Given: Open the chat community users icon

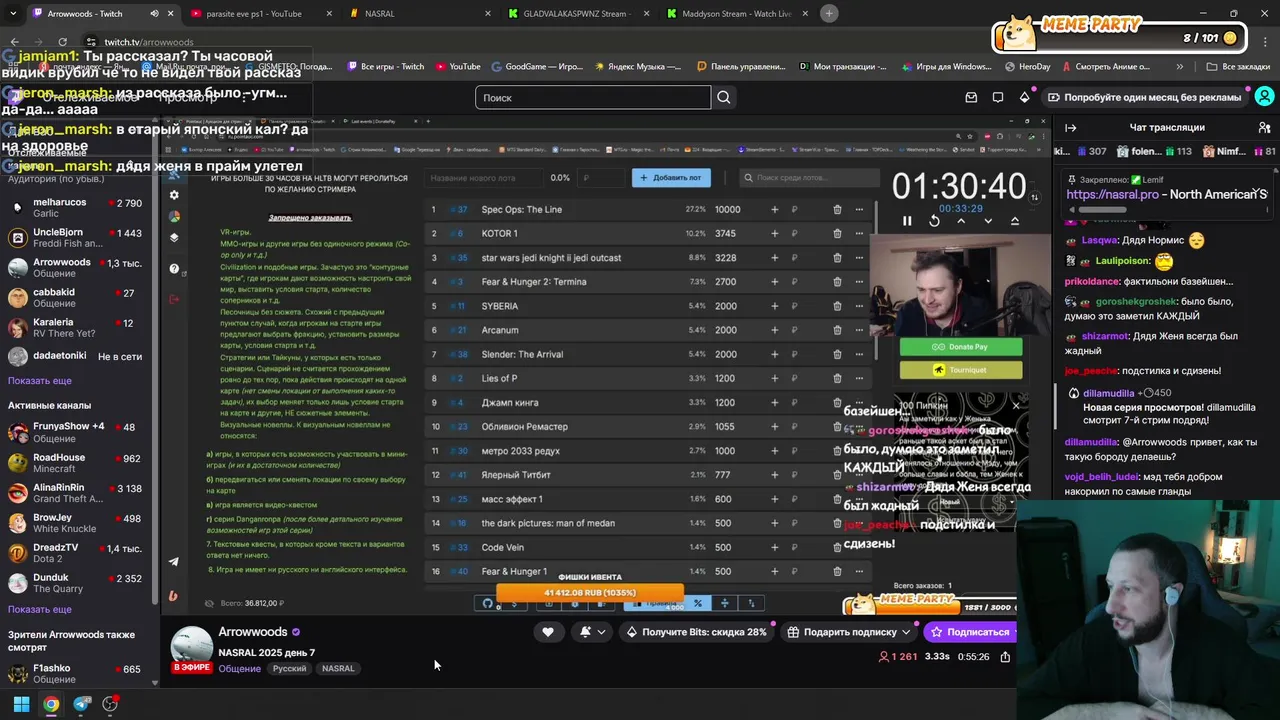Looking at the screenshot, I should (1264, 127).
